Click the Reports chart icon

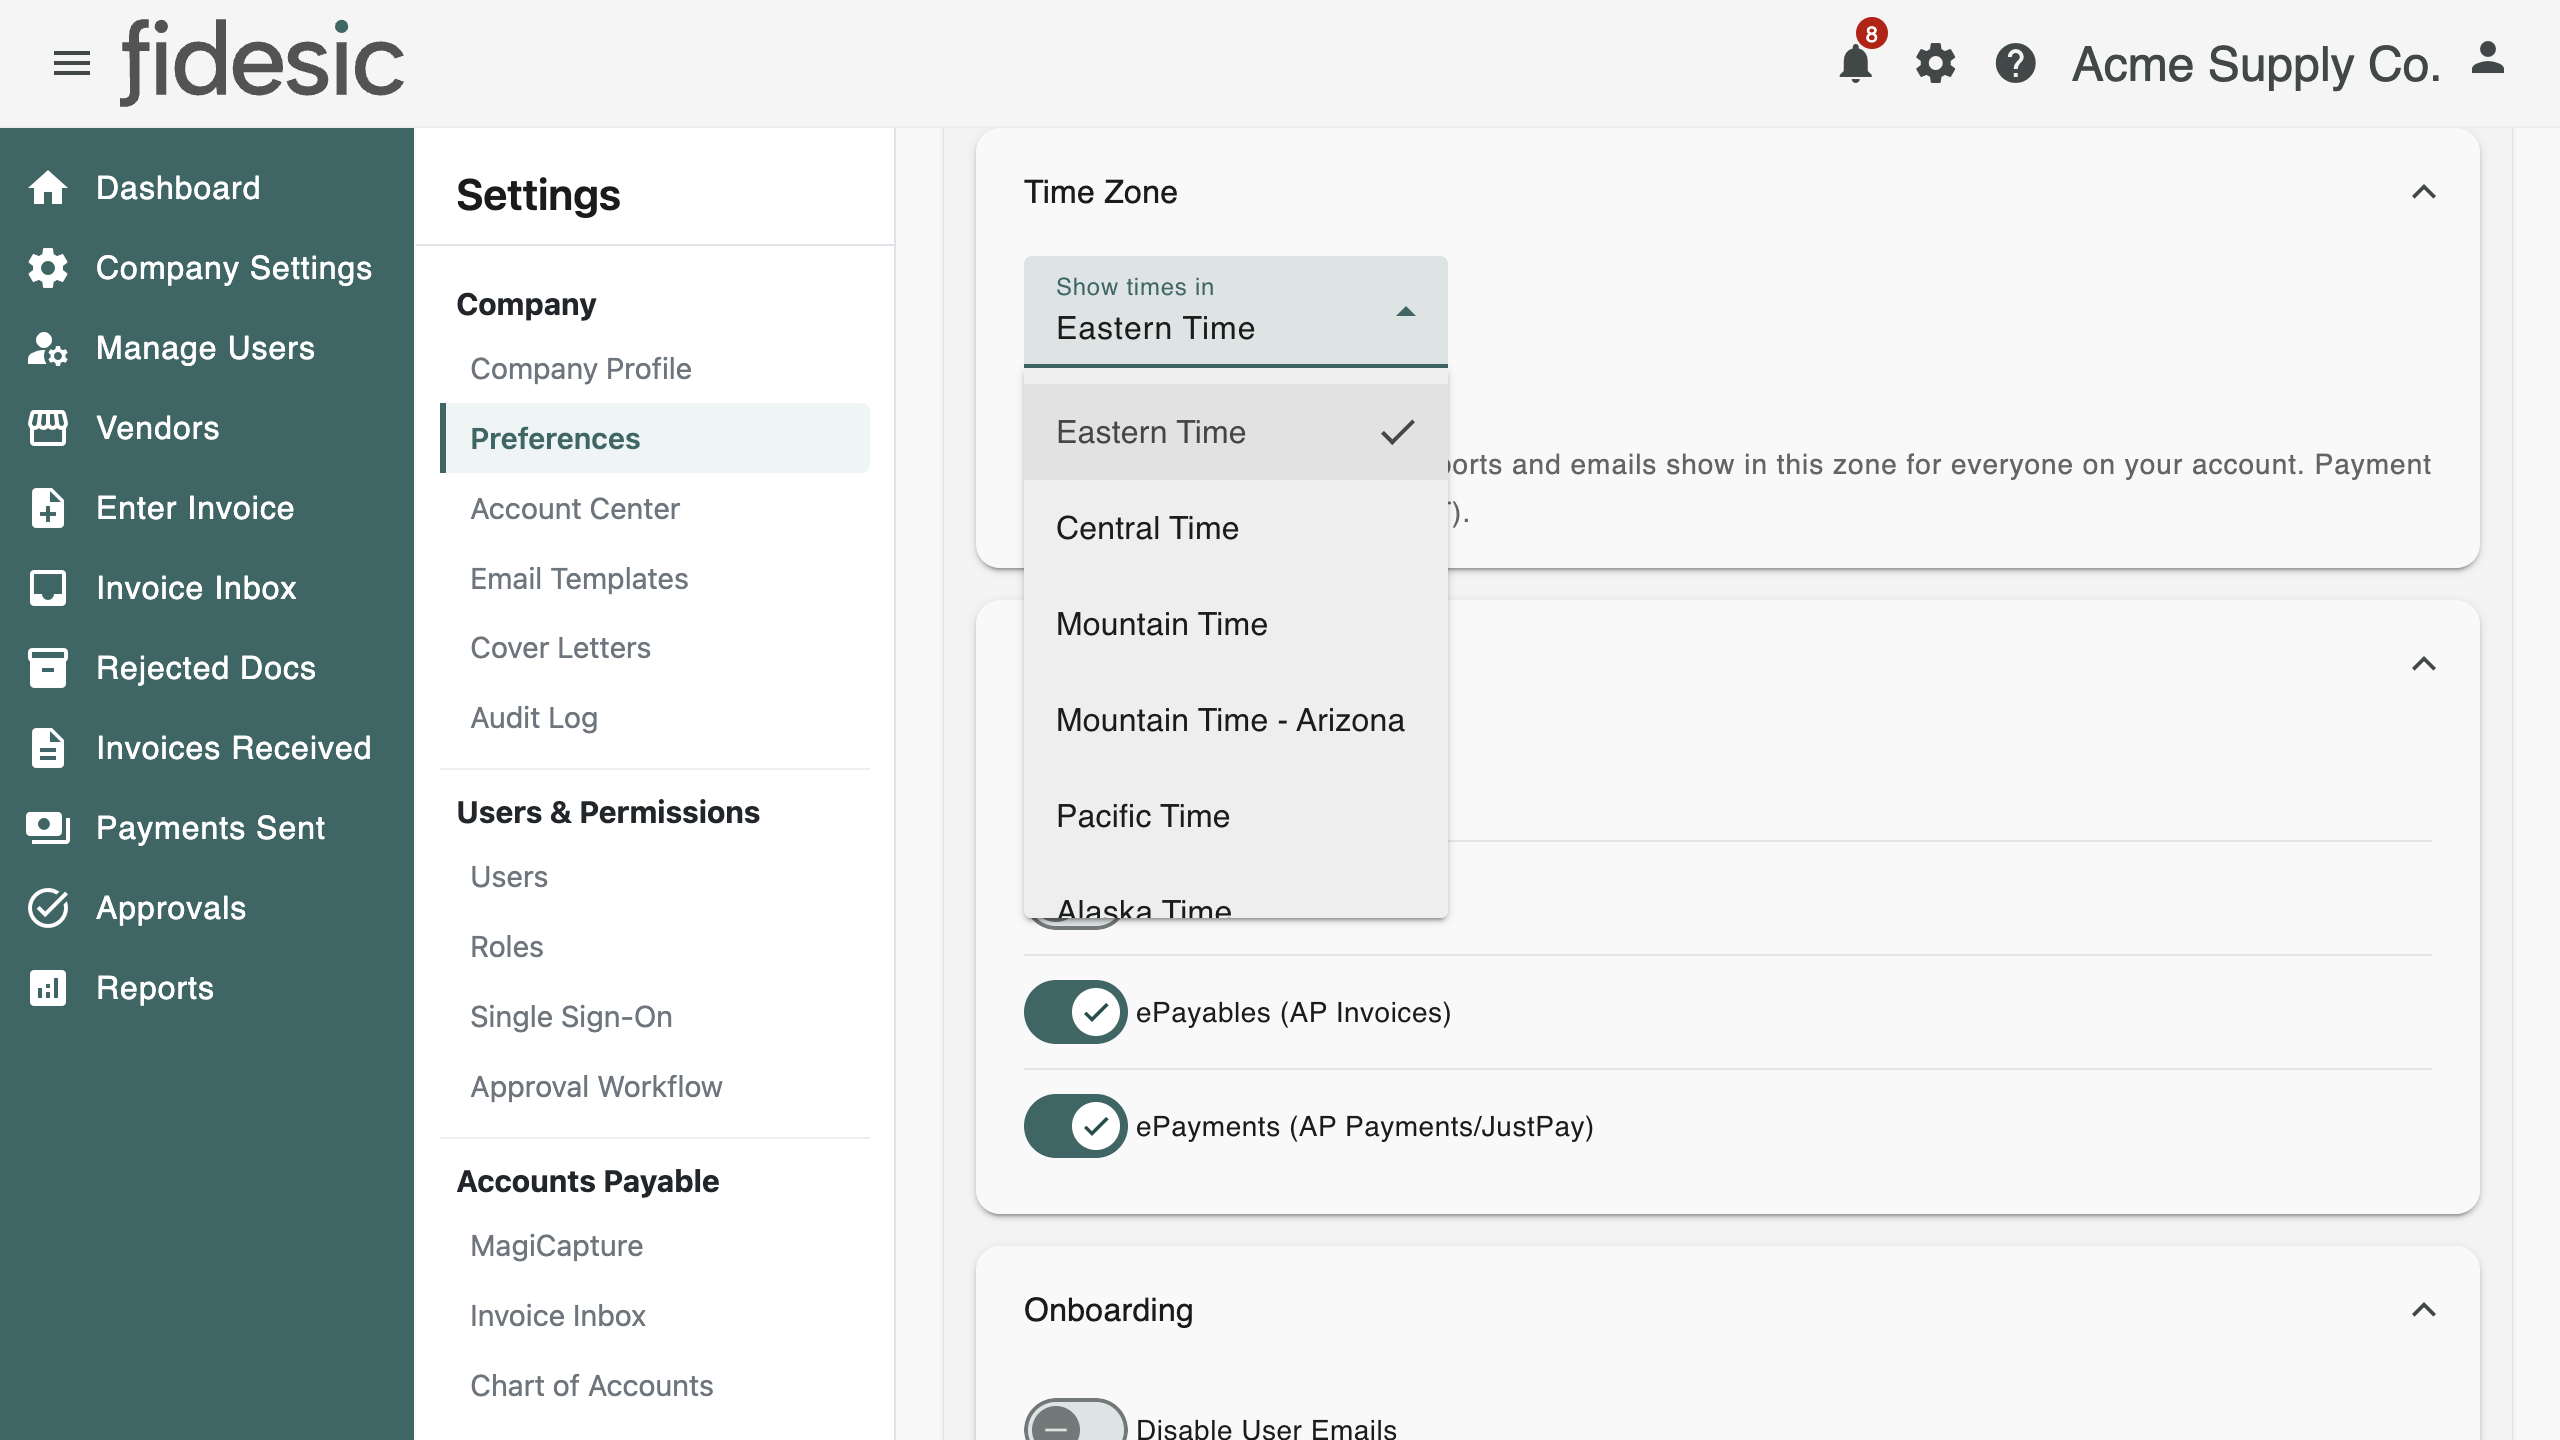point(48,988)
